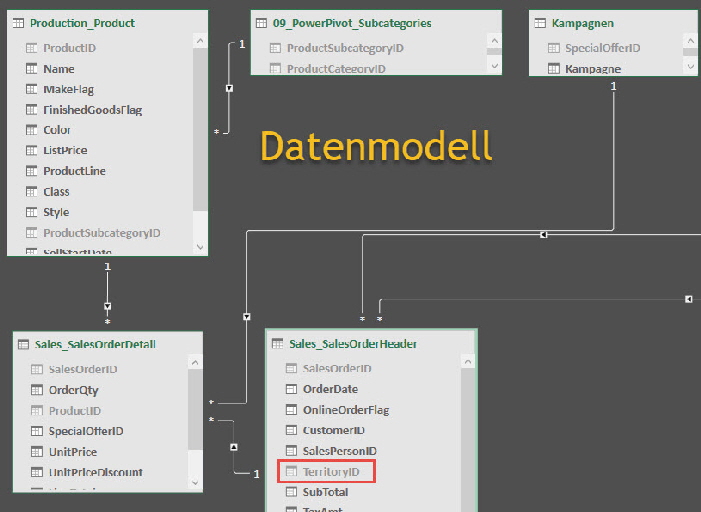Select the OnlineOrderFlag field
The width and height of the screenshot is (701, 512).
pos(345,410)
